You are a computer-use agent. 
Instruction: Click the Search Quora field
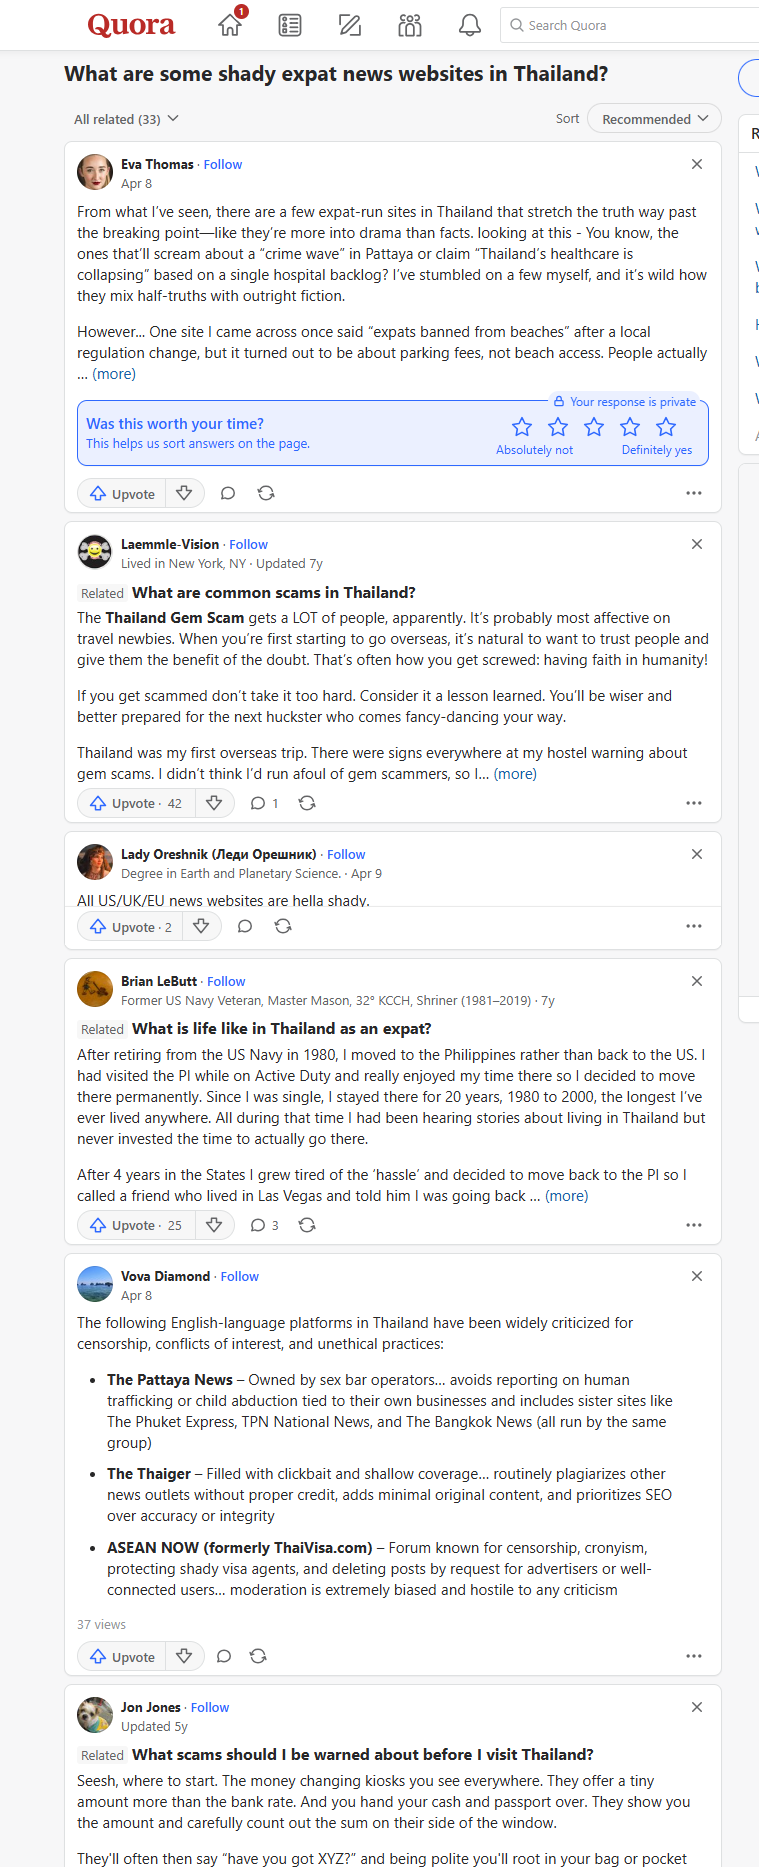630,25
